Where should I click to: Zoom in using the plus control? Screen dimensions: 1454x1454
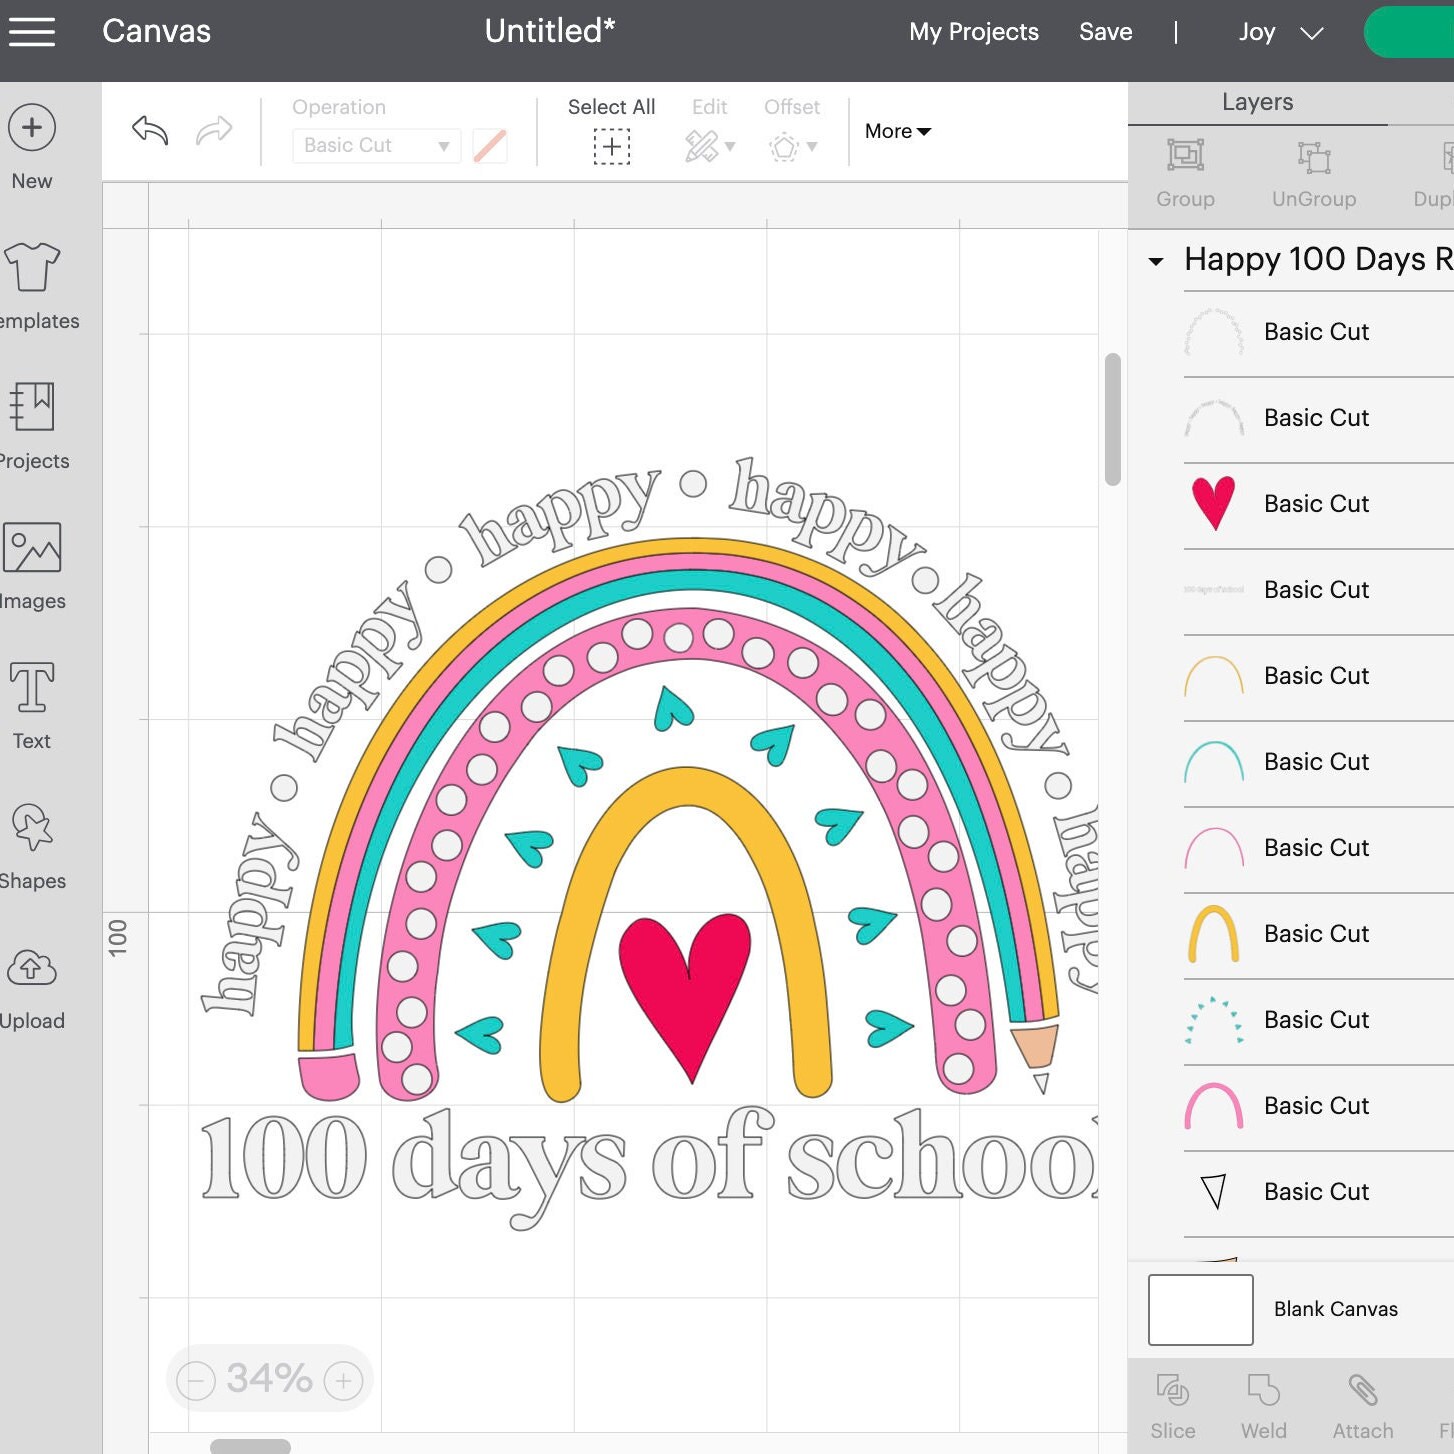tap(343, 1378)
